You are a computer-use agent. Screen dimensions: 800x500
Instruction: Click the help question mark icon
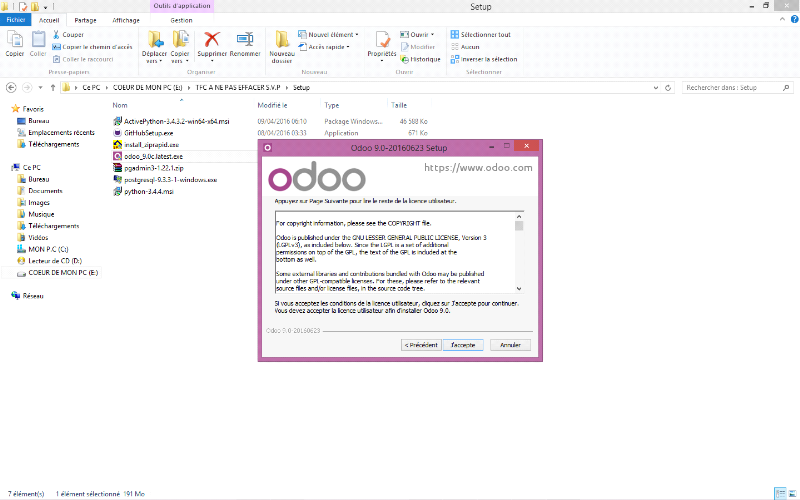[x=794, y=19]
